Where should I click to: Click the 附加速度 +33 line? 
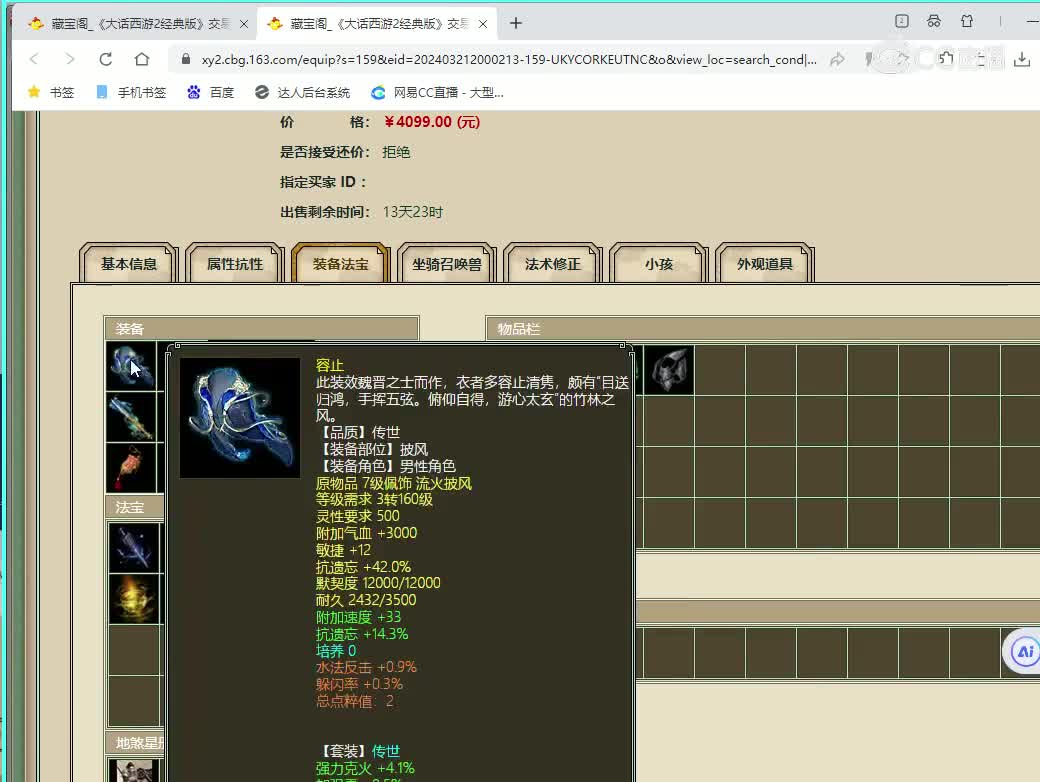pos(358,617)
